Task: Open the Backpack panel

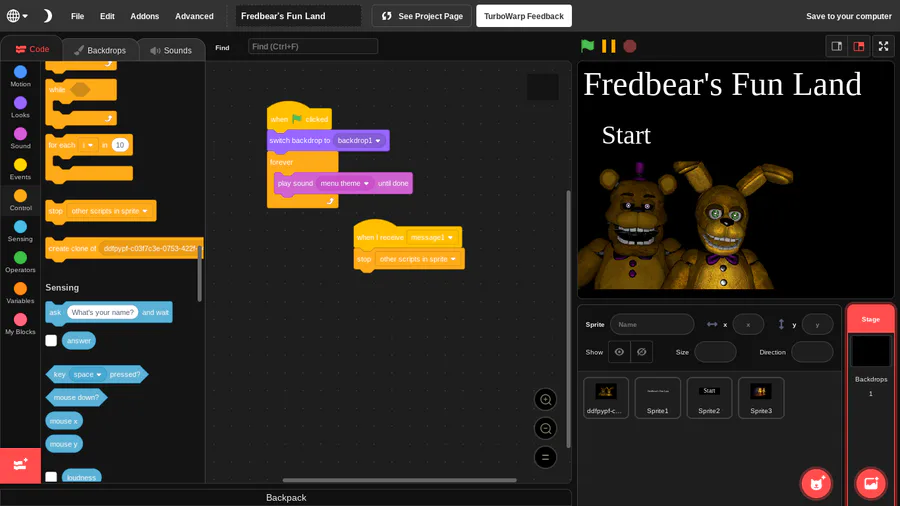Action: click(286, 497)
